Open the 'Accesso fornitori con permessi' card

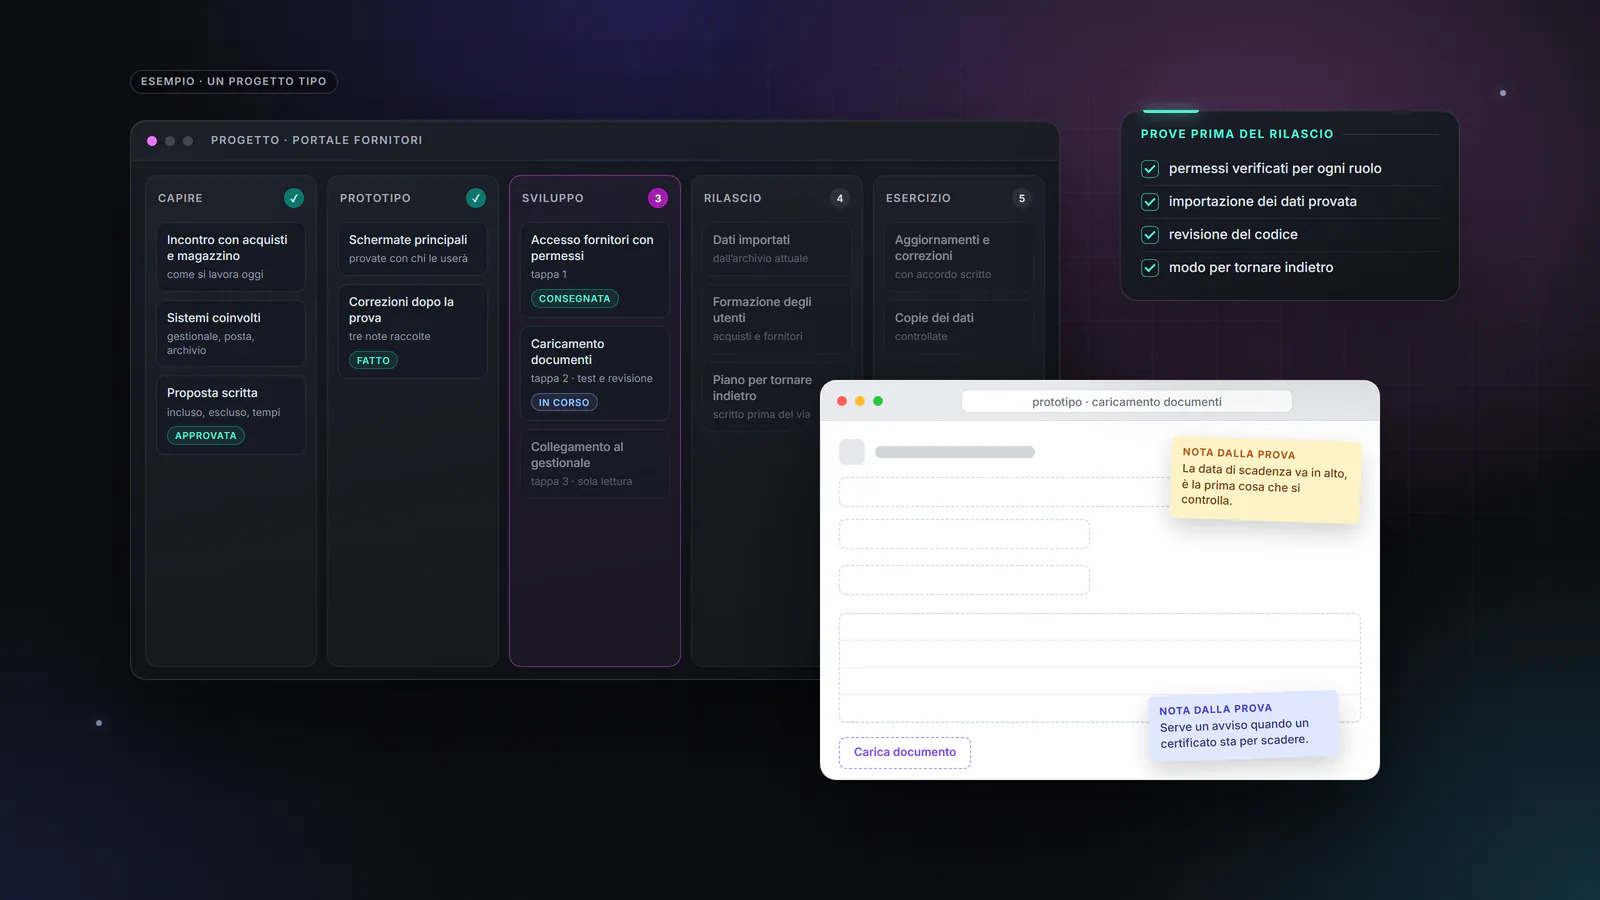click(595, 270)
